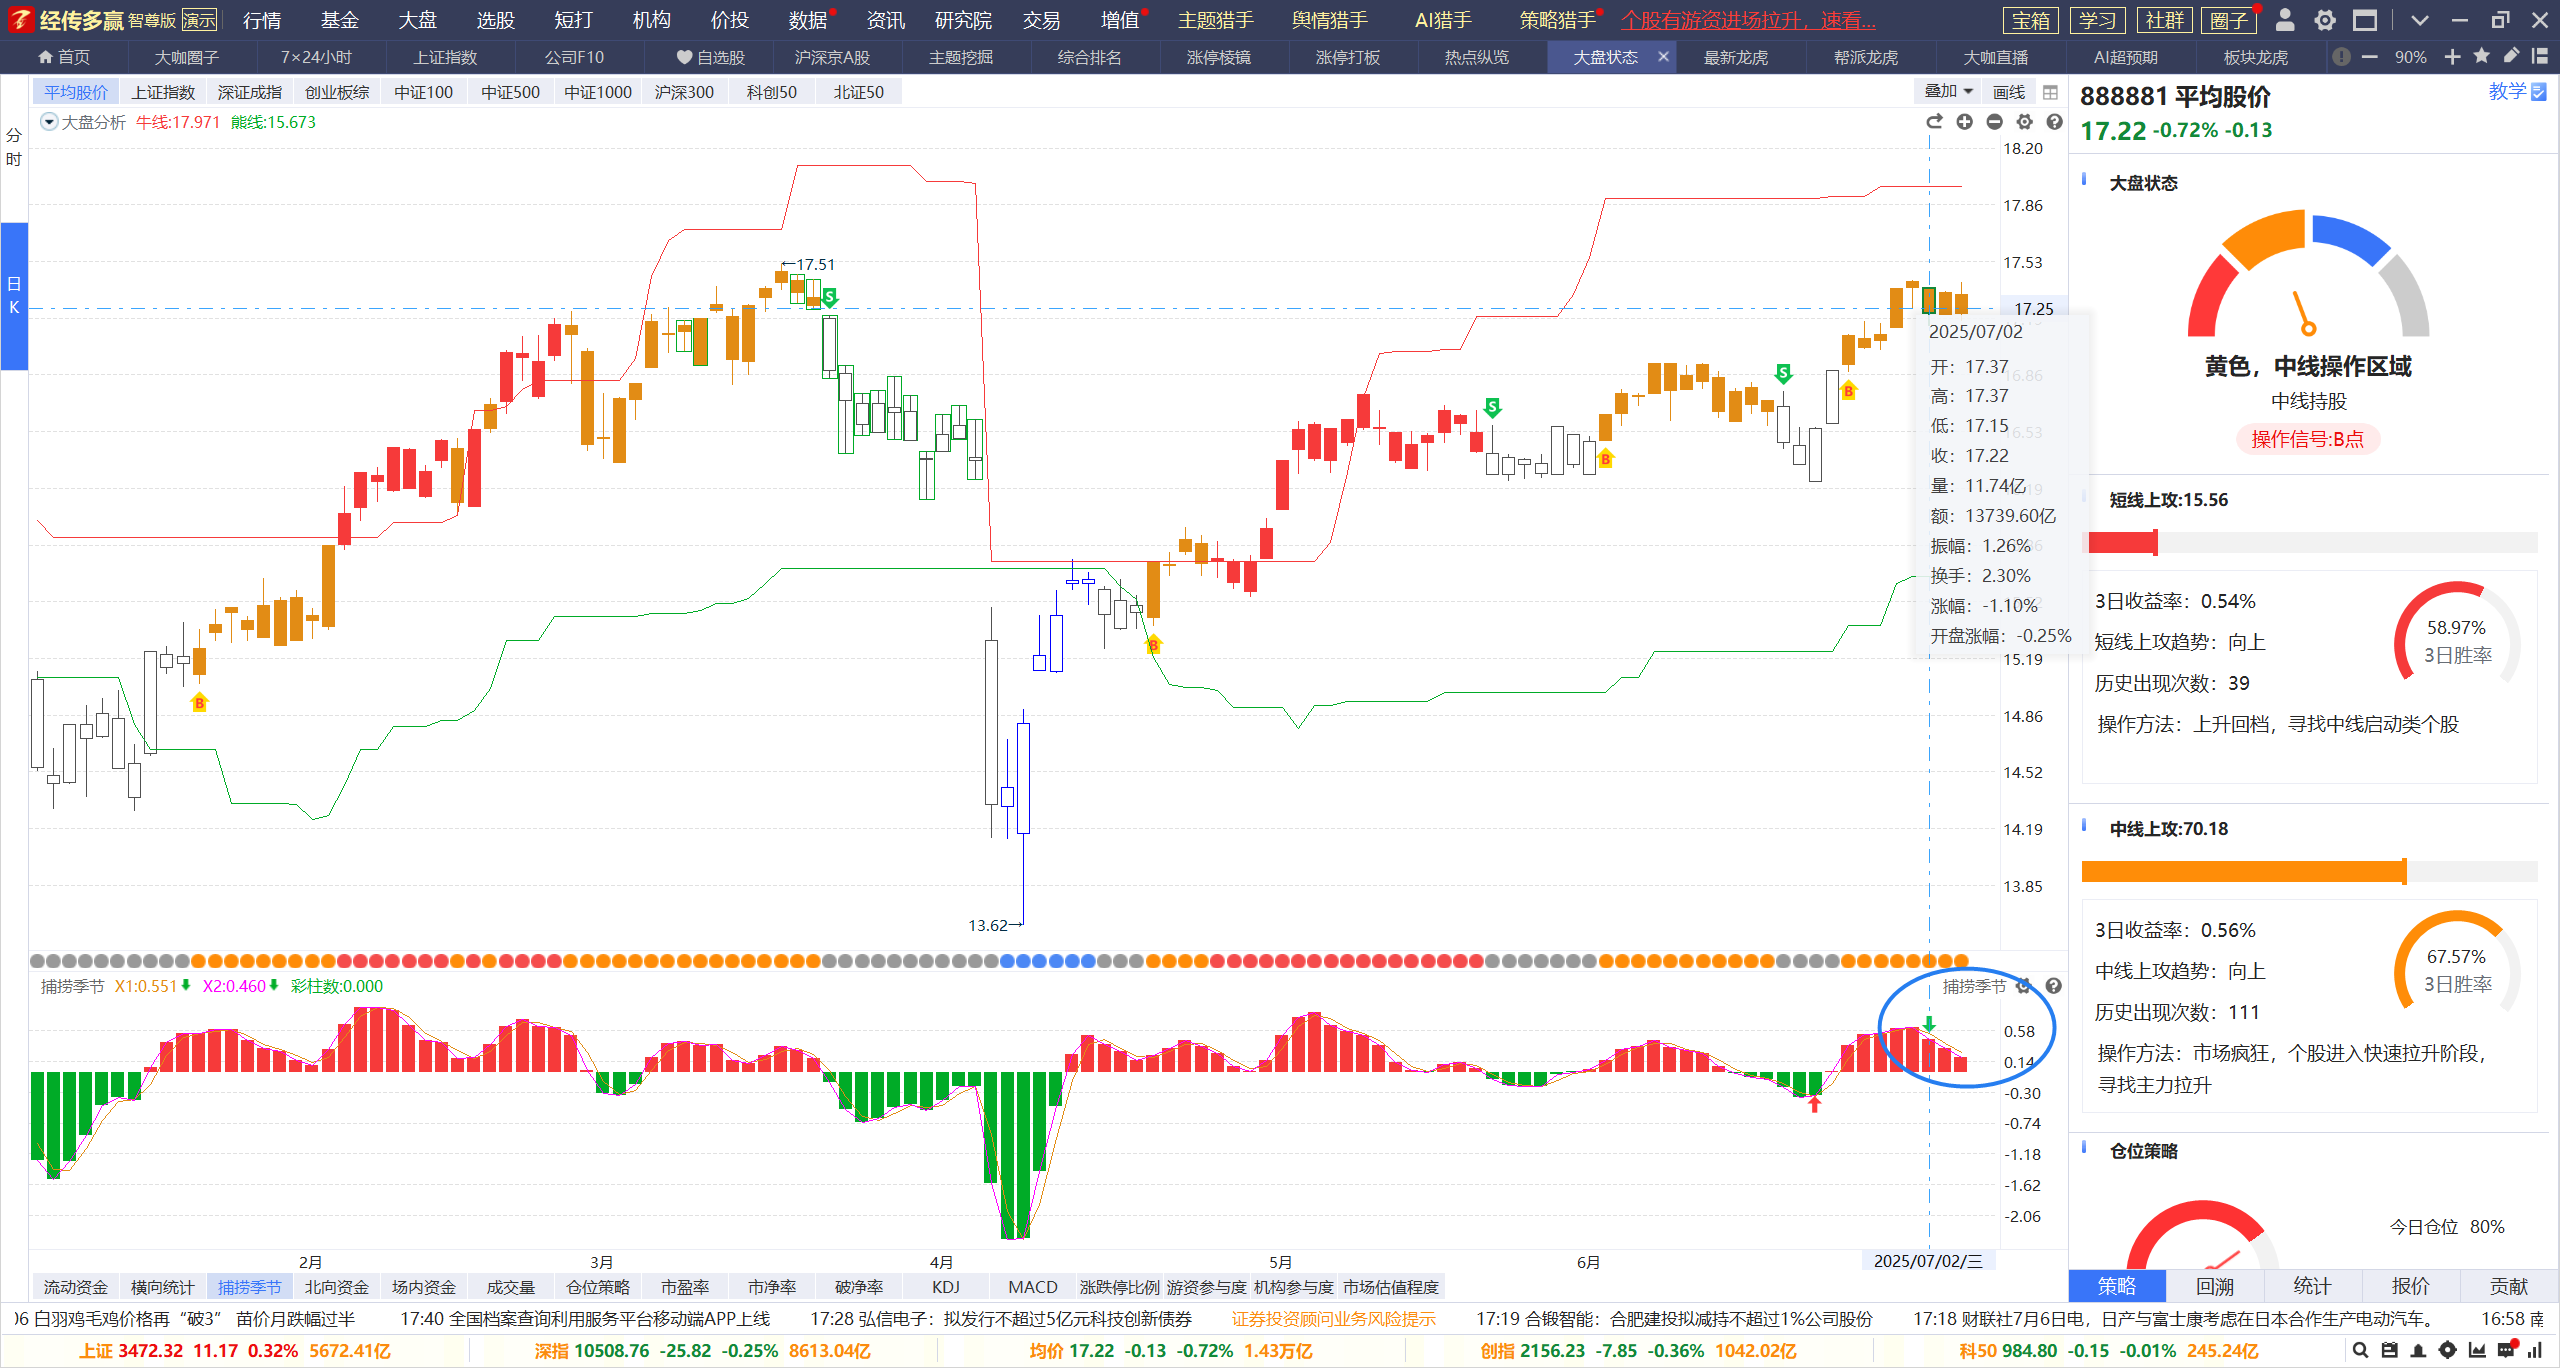Click the chart zoom-in plus icon
Viewport: 2560px width, 1368px height.
pyautogui.click(x=1964, y=122)
